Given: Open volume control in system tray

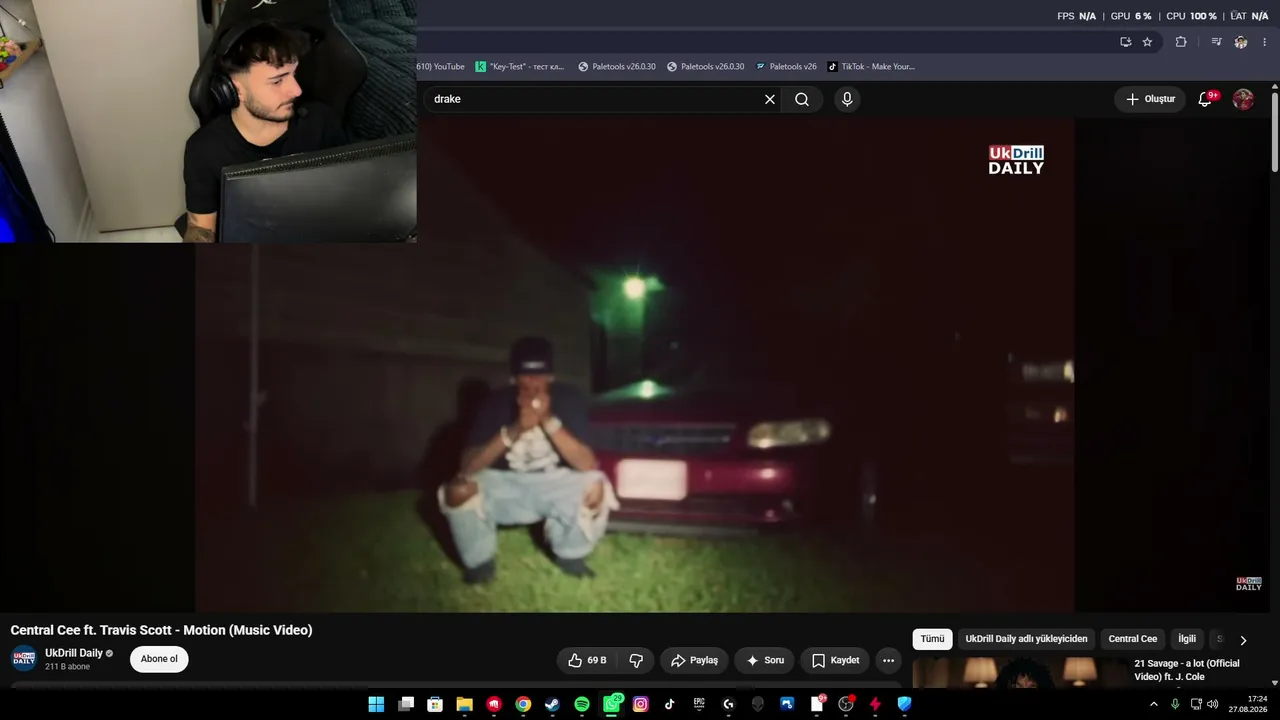Looking at the screenshot, I should point(1213,704).
